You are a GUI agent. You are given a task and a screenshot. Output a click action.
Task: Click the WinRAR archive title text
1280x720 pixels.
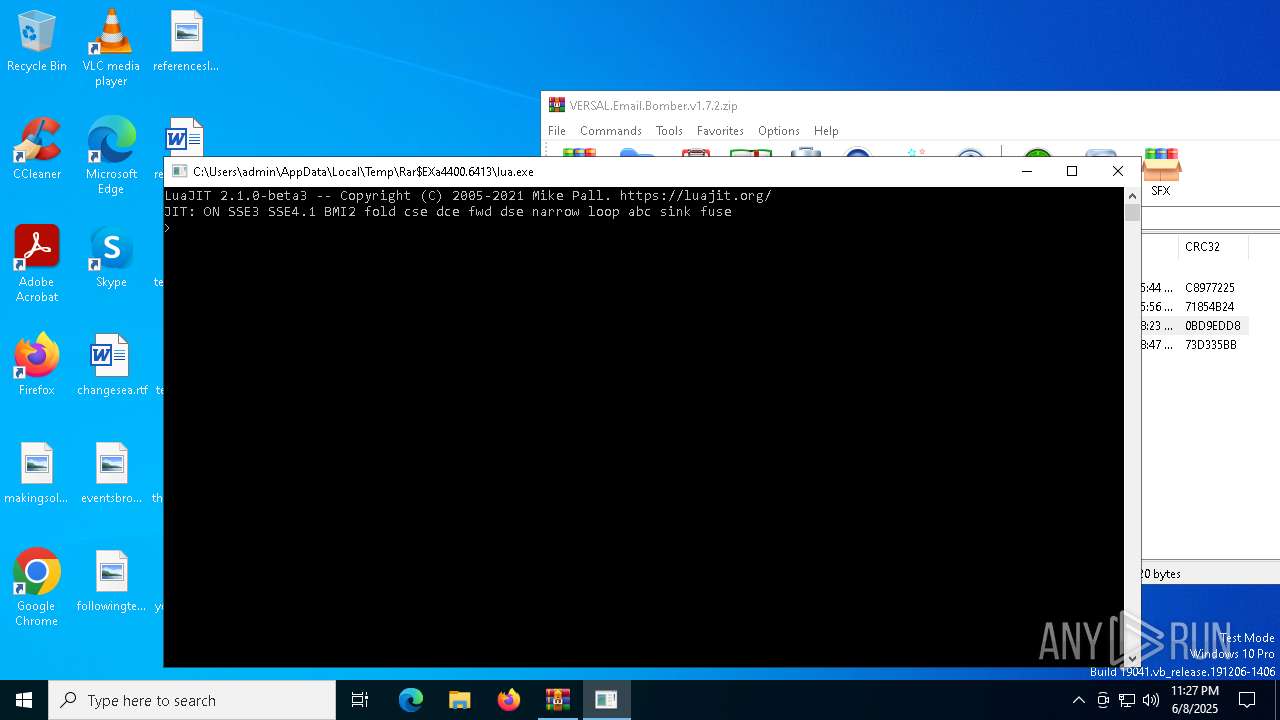[x=653, y=106]
